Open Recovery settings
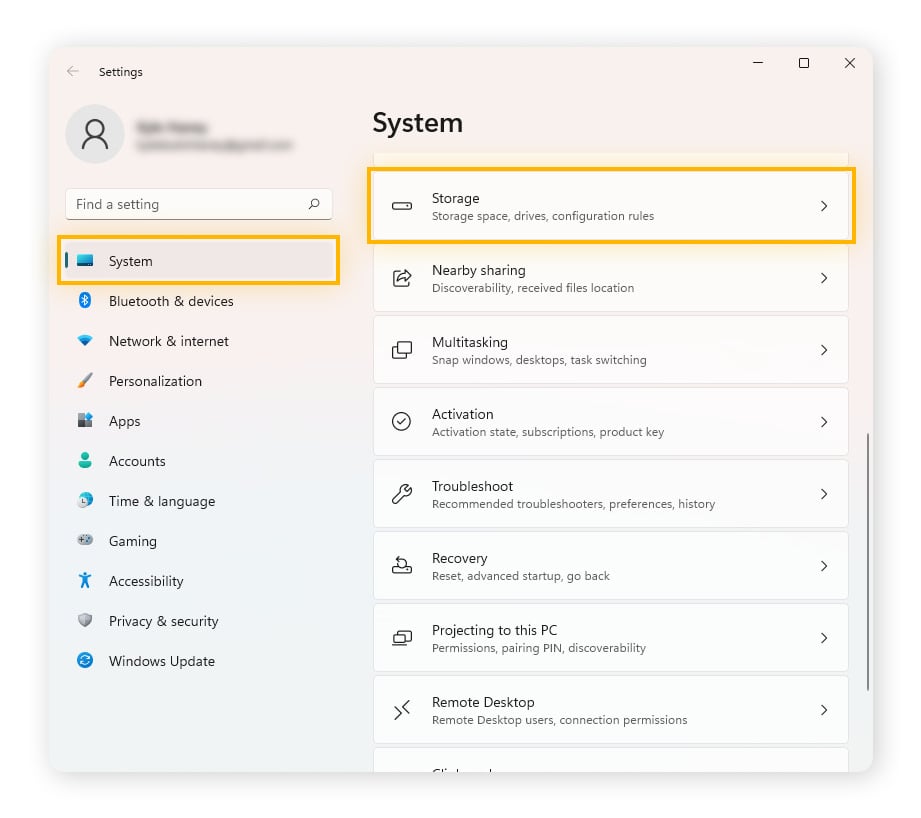This screenshot has height=818, width=921. (x=610, y=565)
